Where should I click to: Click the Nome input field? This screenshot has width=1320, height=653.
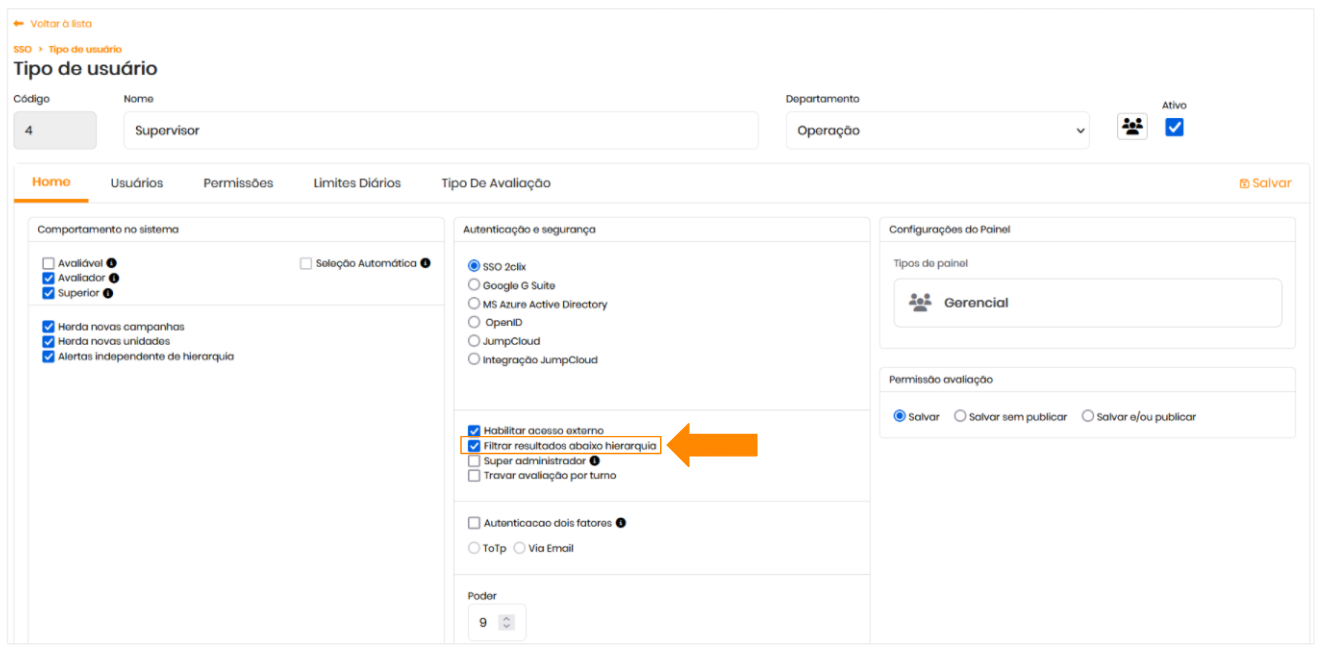(x=440, y=131)
